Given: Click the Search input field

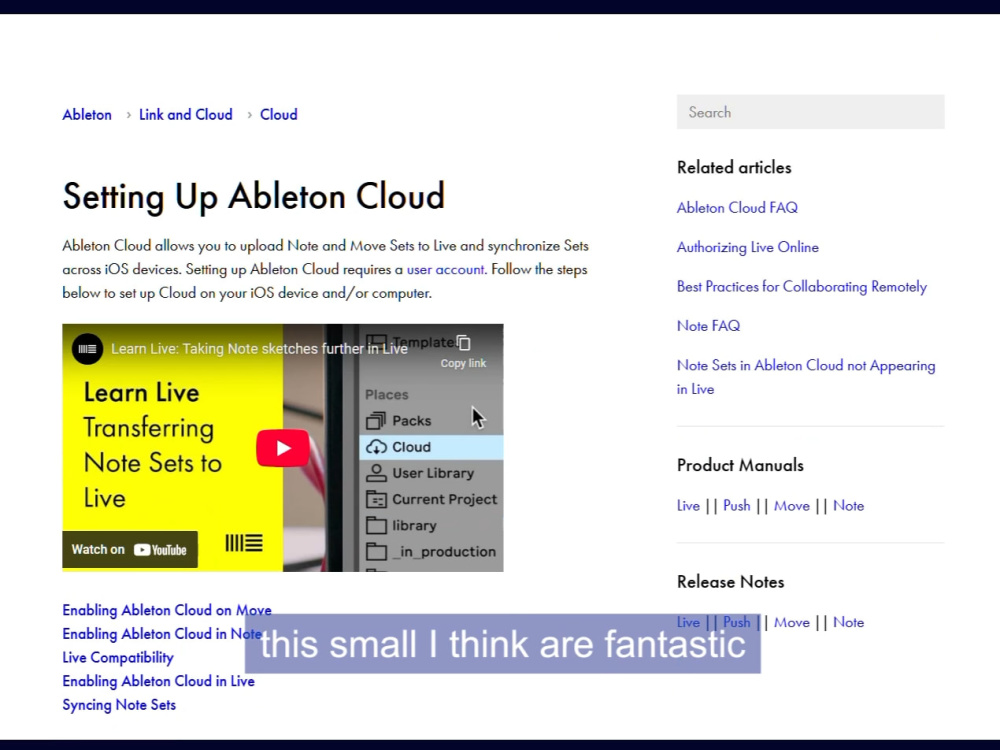Looking at the screenshot, I should (x=811, y=112).
